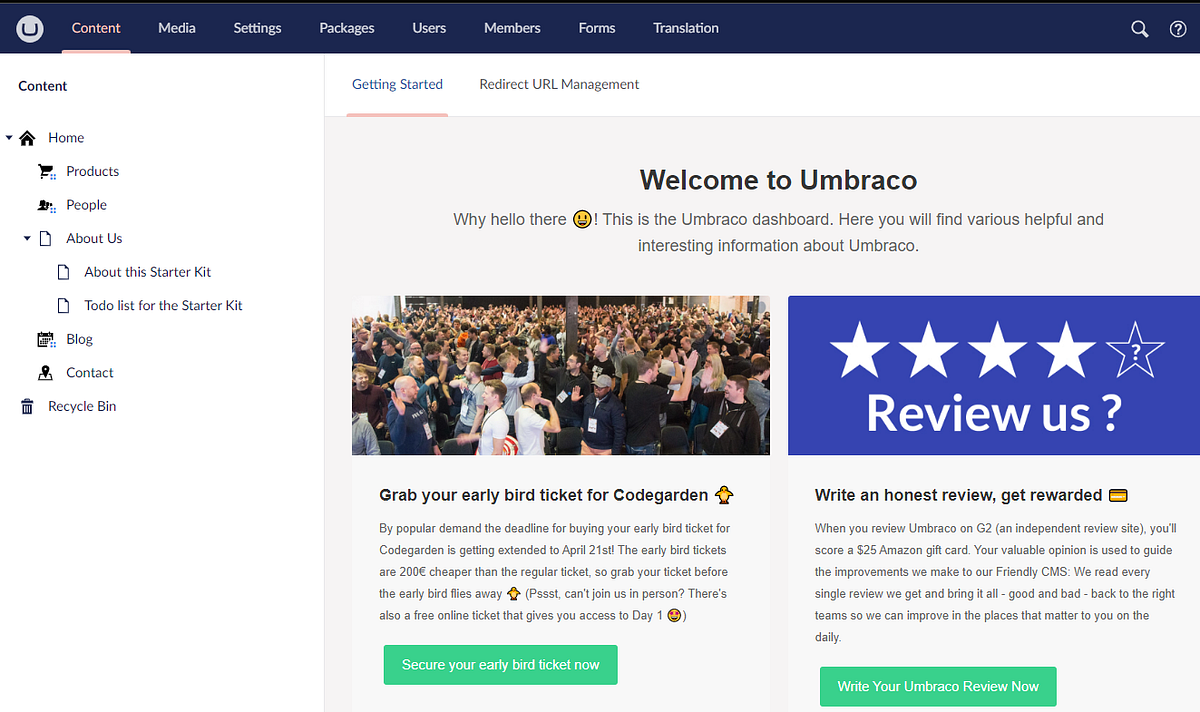
Task: Select People in the content tree
Action: pos(87,205)
